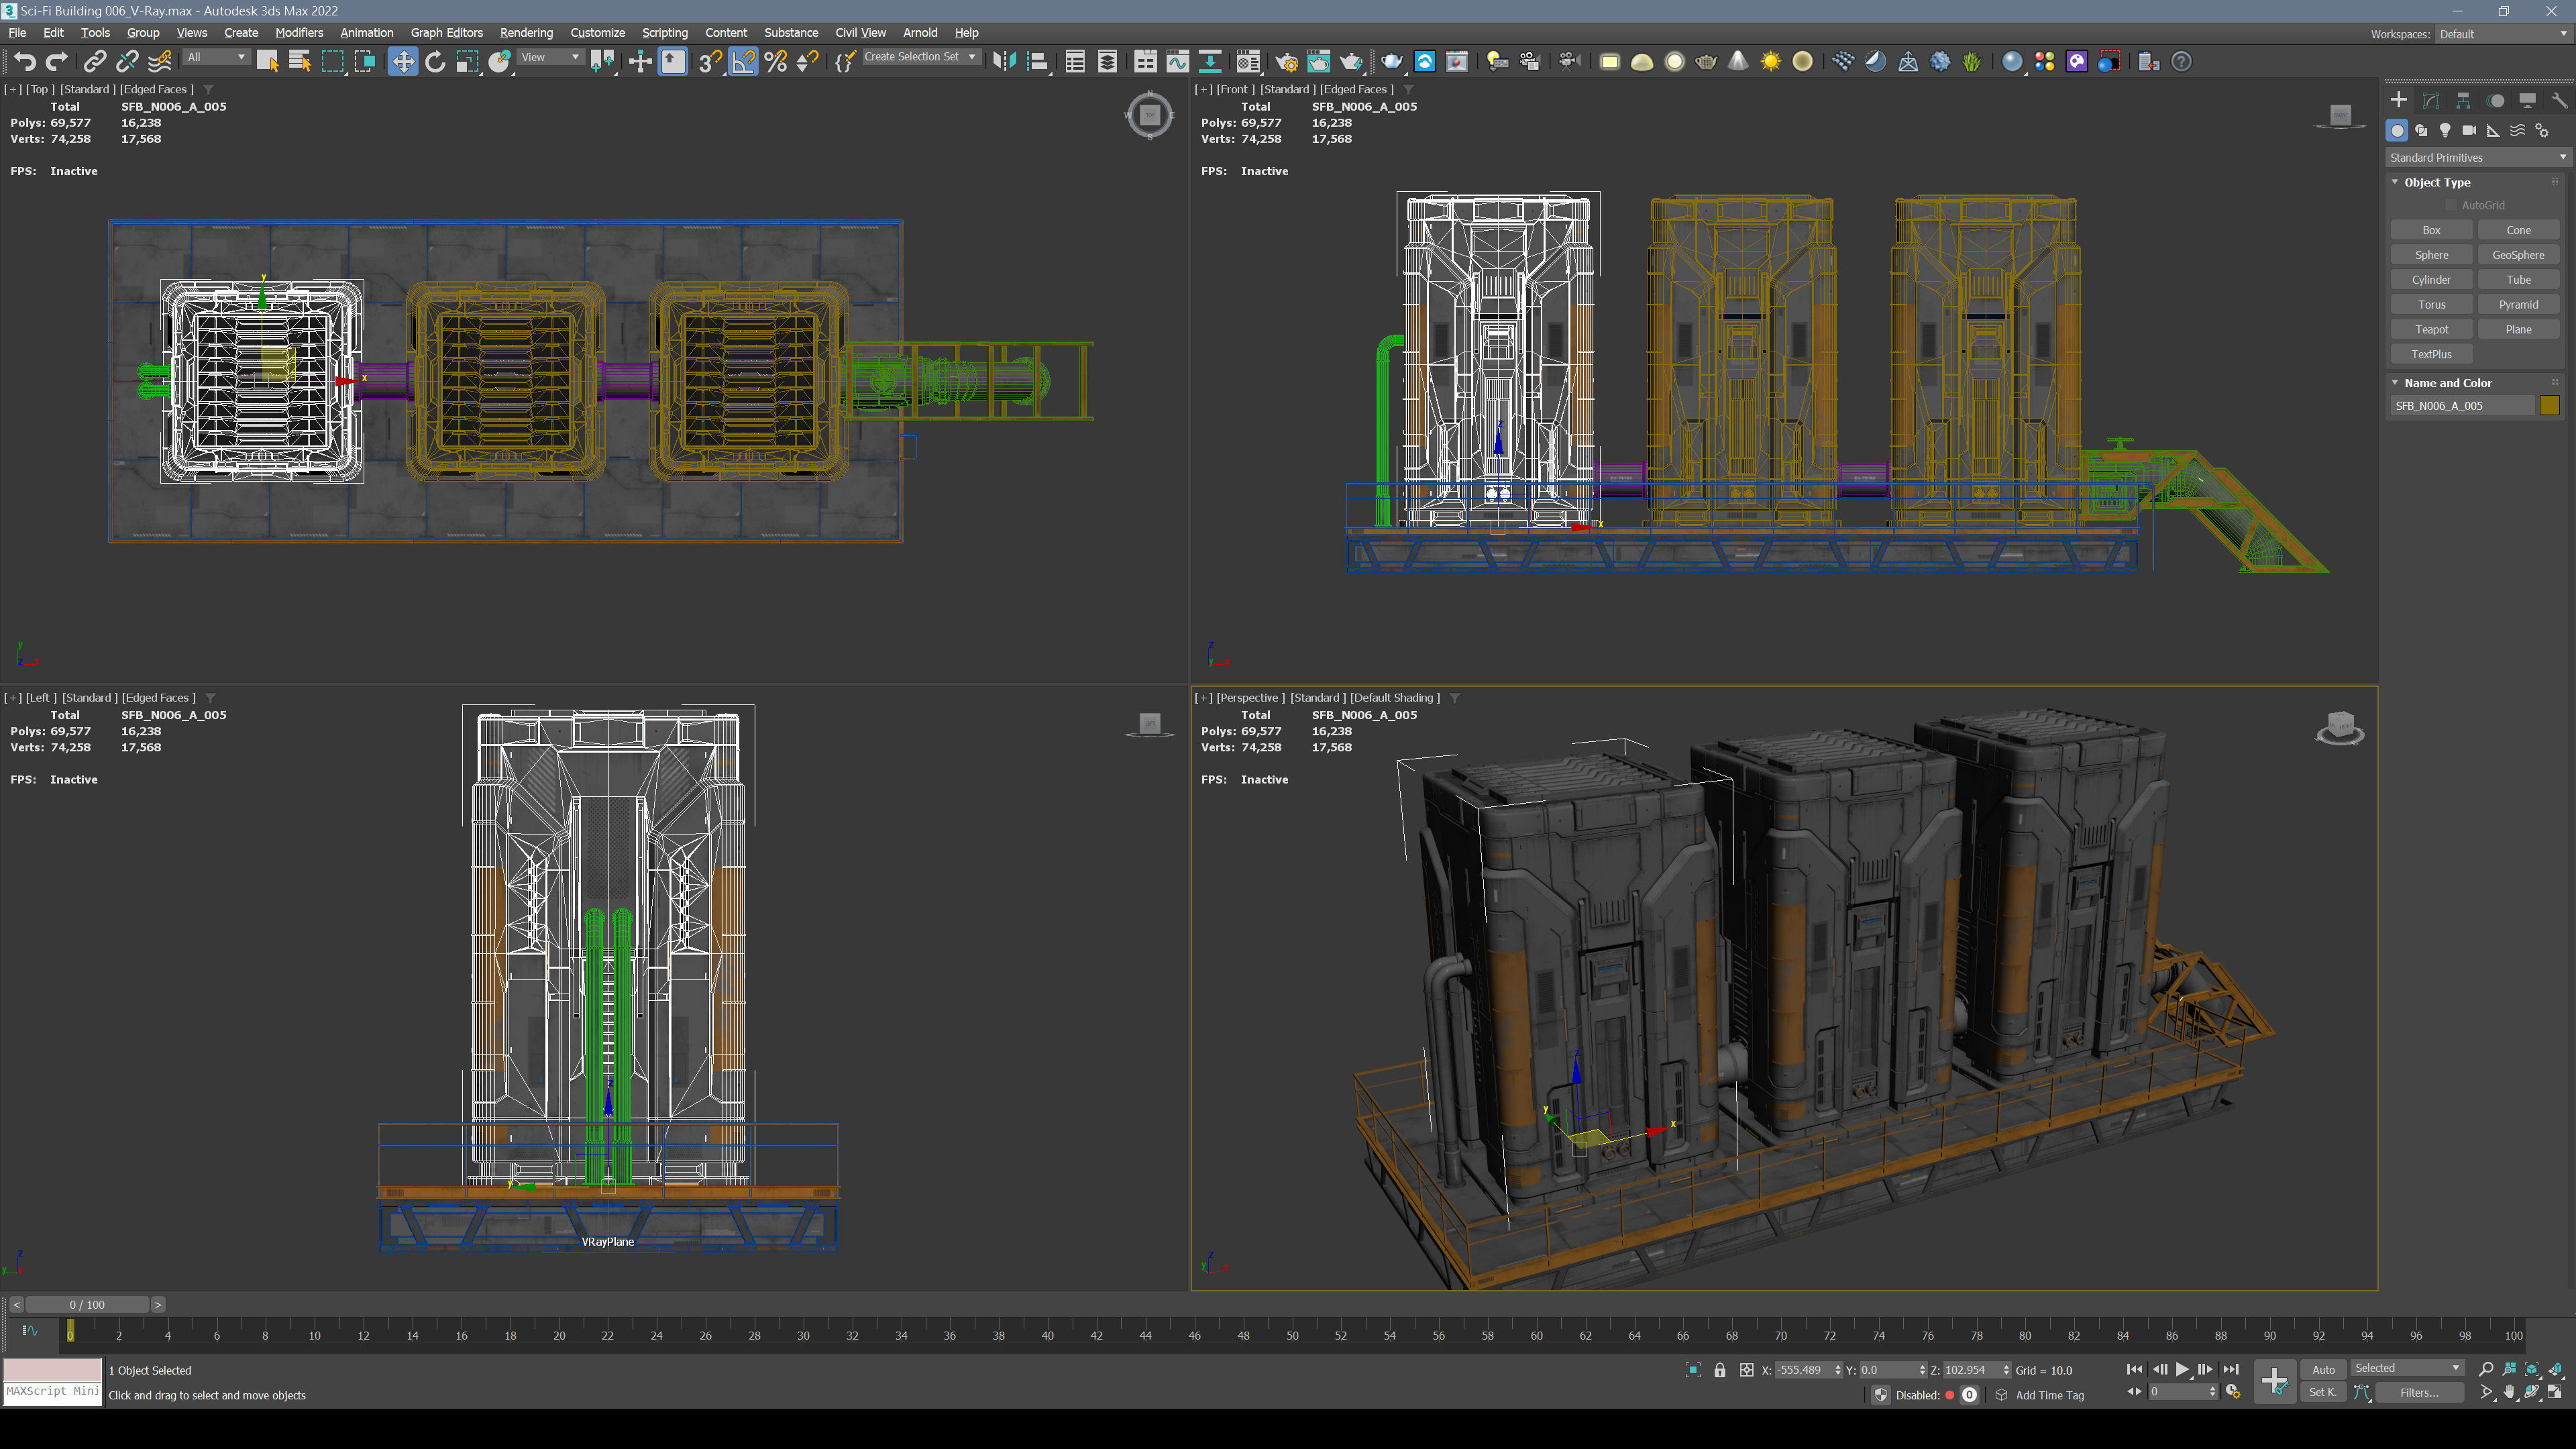The height and width of the screenshot is (1449, 2576).
Task: Click the Play Animation button
Action: 2182,1369
